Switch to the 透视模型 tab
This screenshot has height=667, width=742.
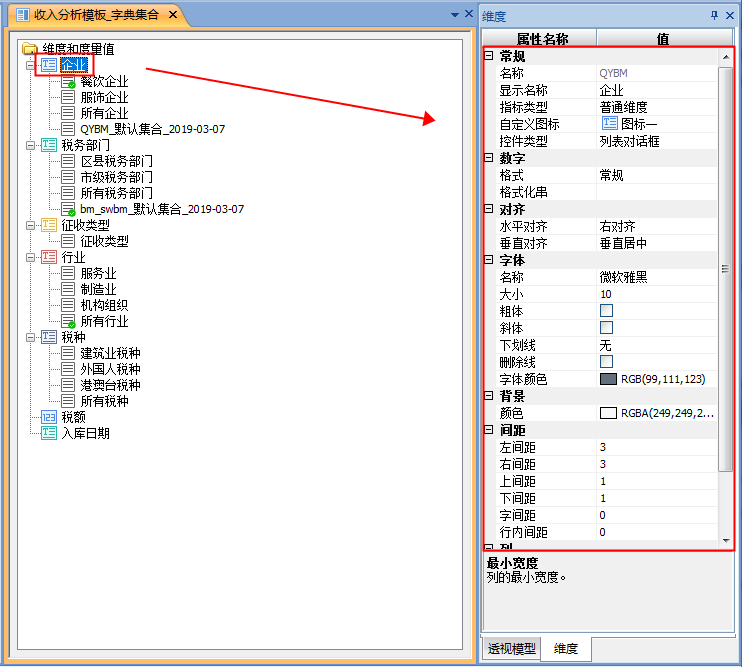pos(512,648)
